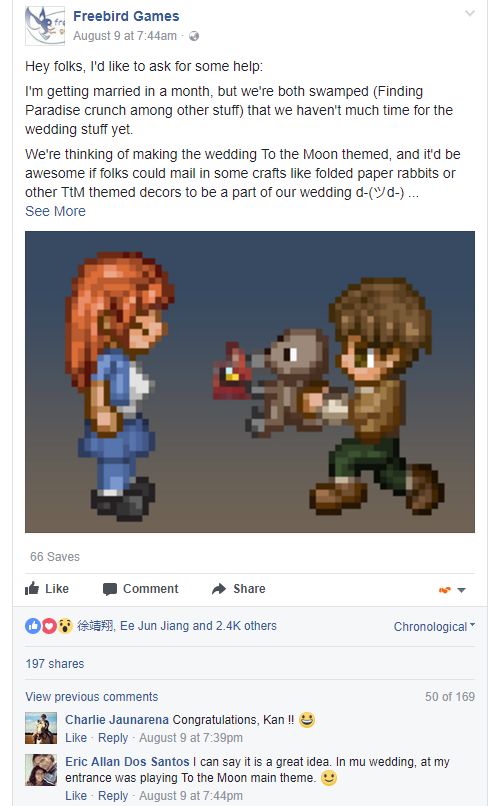
Task: Click the heart Love reaction icon
Action: pos(49,626)
